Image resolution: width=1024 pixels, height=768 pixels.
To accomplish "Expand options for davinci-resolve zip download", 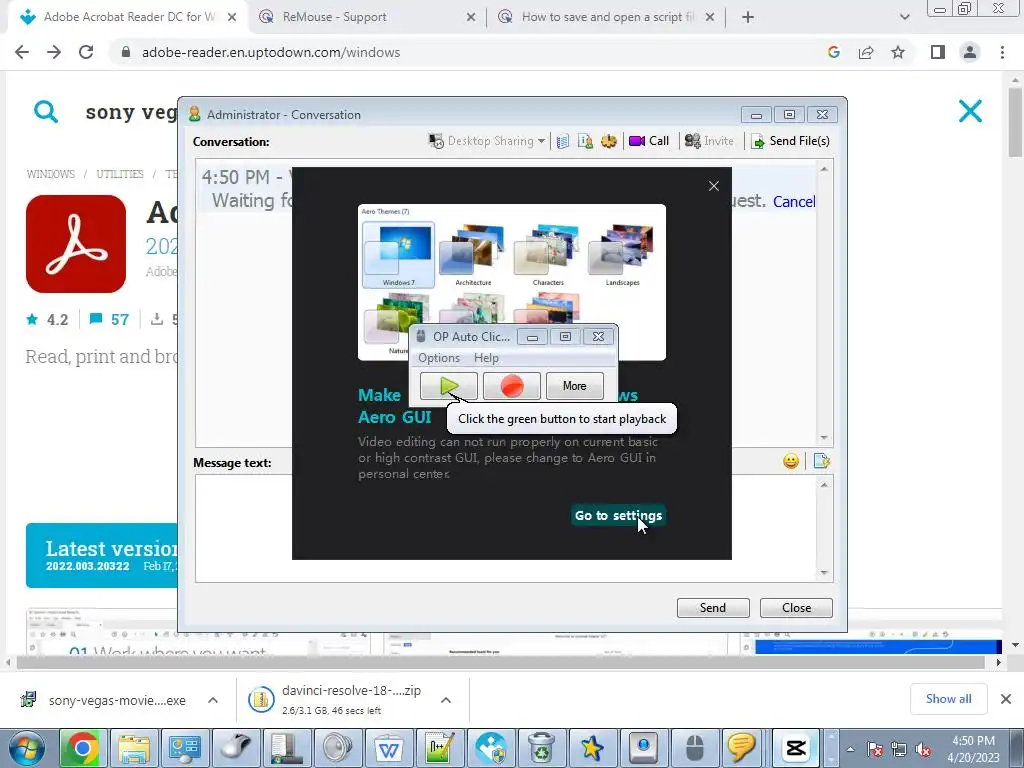I will [446, 700].
